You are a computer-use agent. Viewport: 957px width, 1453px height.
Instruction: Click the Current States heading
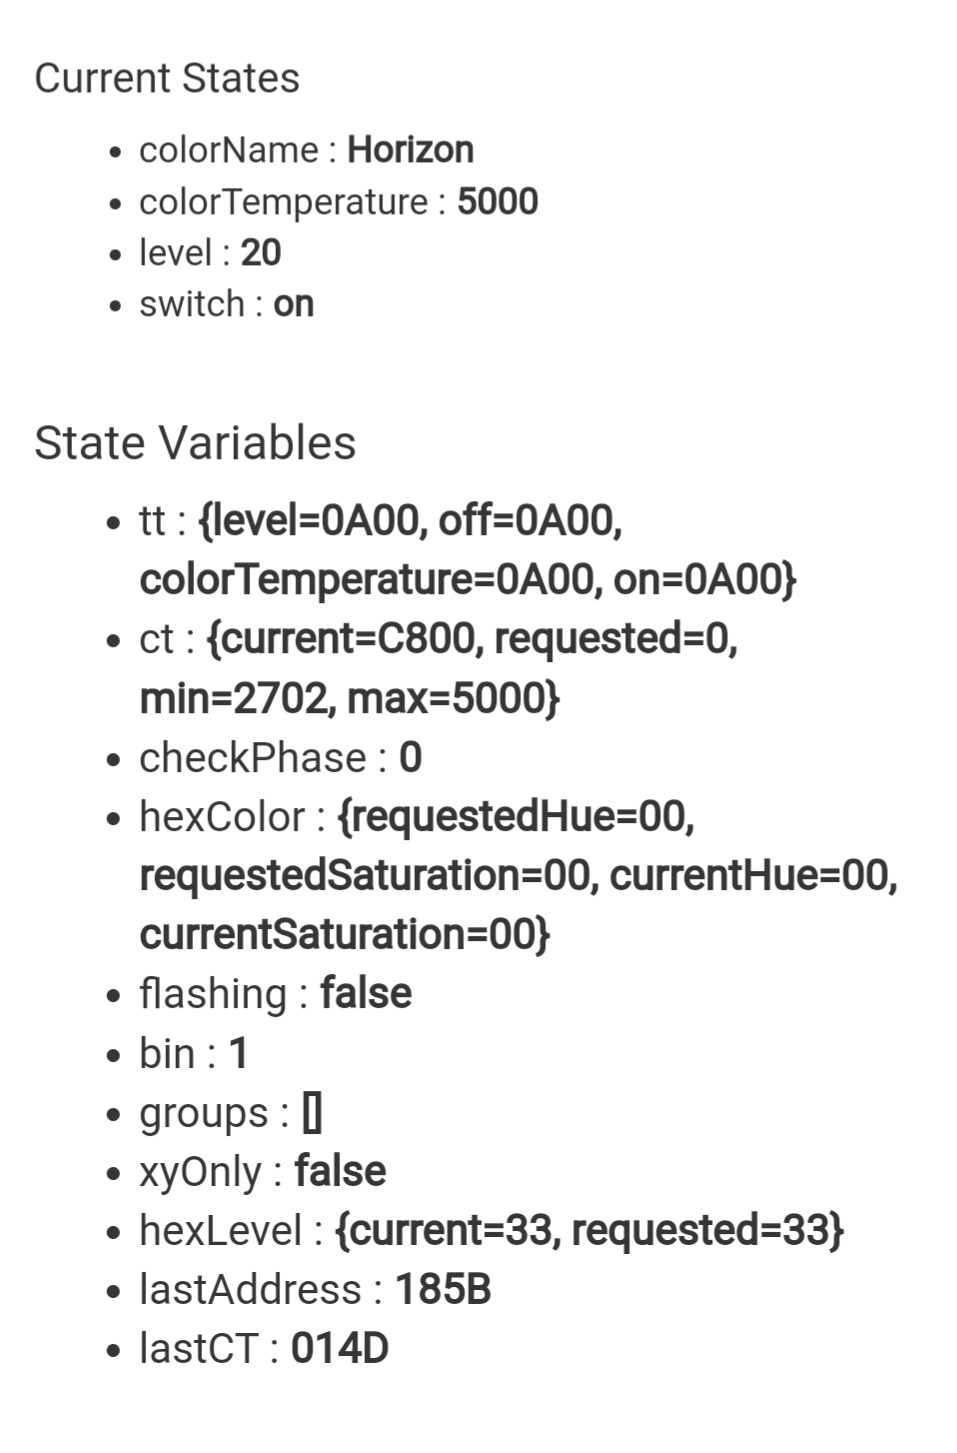(x=167, y=78)
